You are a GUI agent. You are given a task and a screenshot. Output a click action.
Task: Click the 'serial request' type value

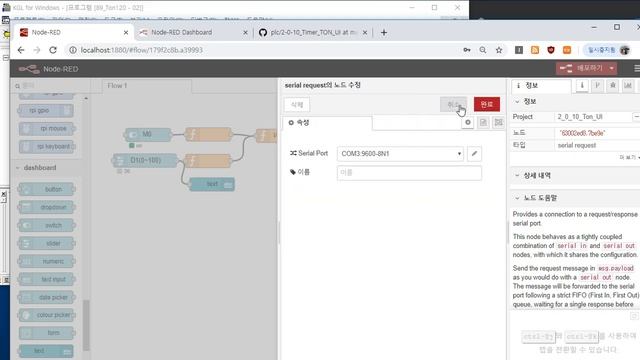pos(577,145)
